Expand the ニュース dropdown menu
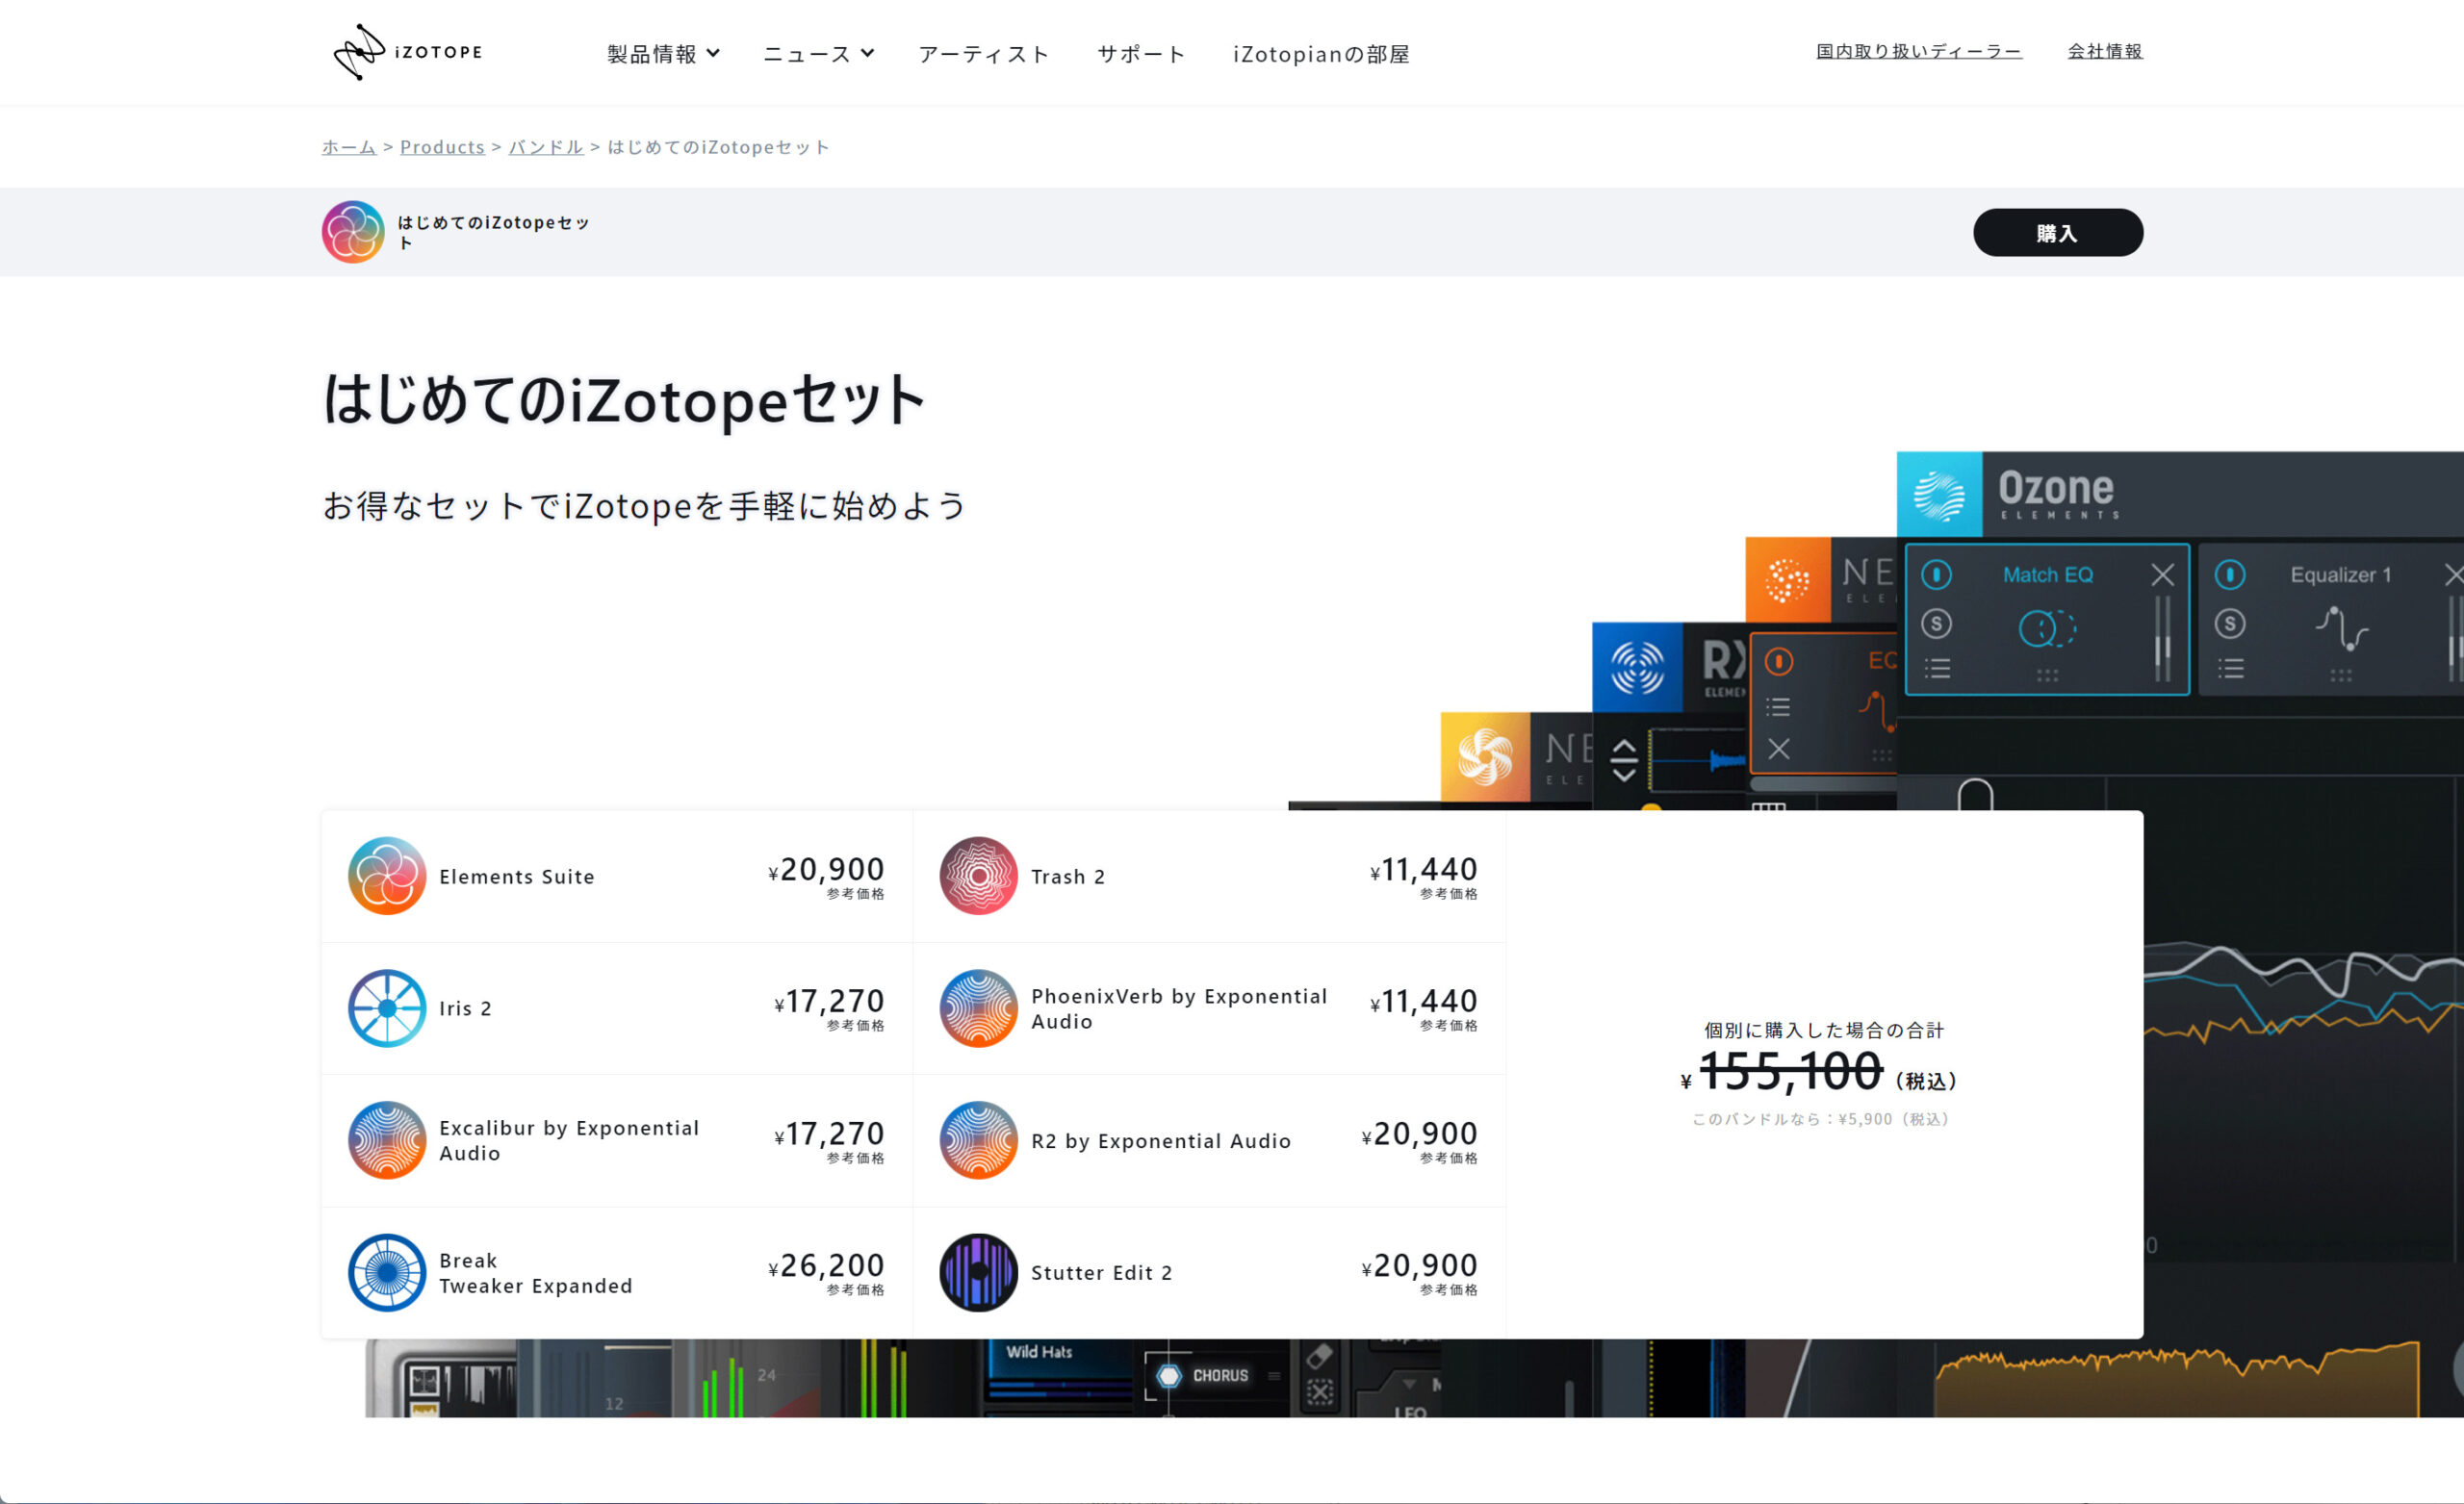 point(818,54)
